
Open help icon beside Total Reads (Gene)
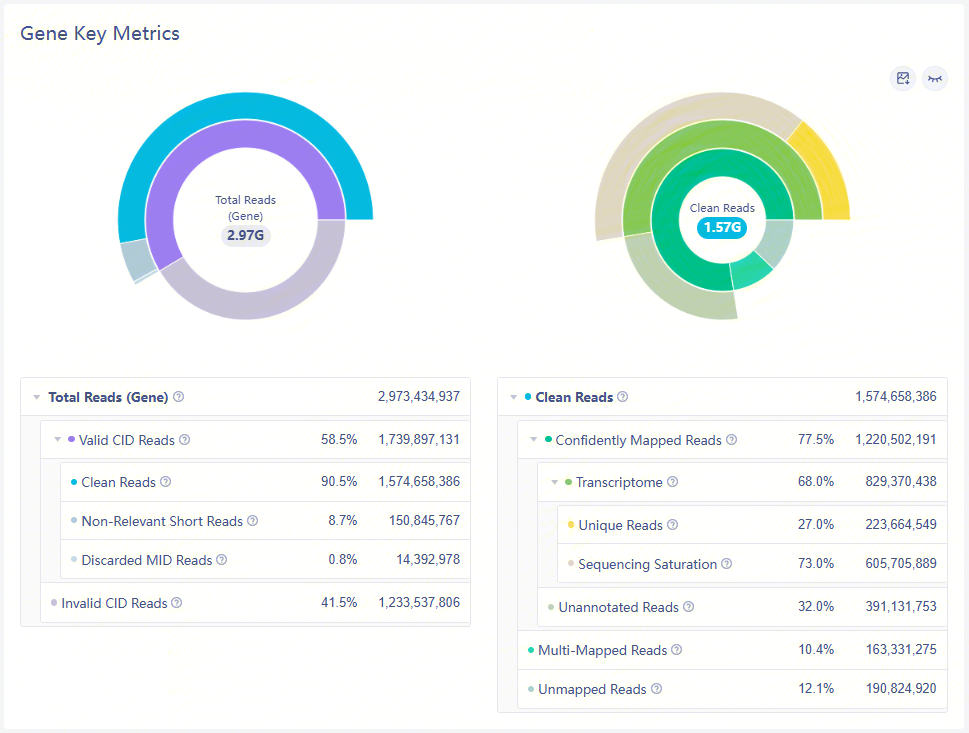[x=179, y=397]
